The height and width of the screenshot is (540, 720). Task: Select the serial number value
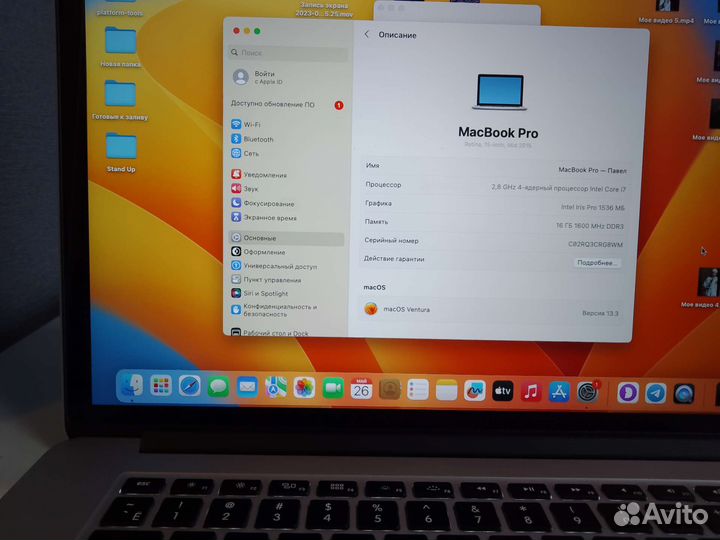click(595, 244)
